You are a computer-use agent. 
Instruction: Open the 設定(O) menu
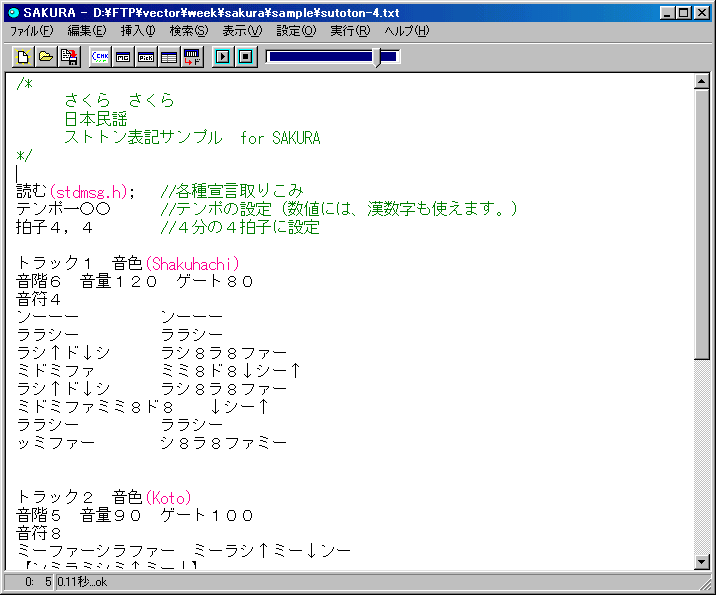[296, 31]
